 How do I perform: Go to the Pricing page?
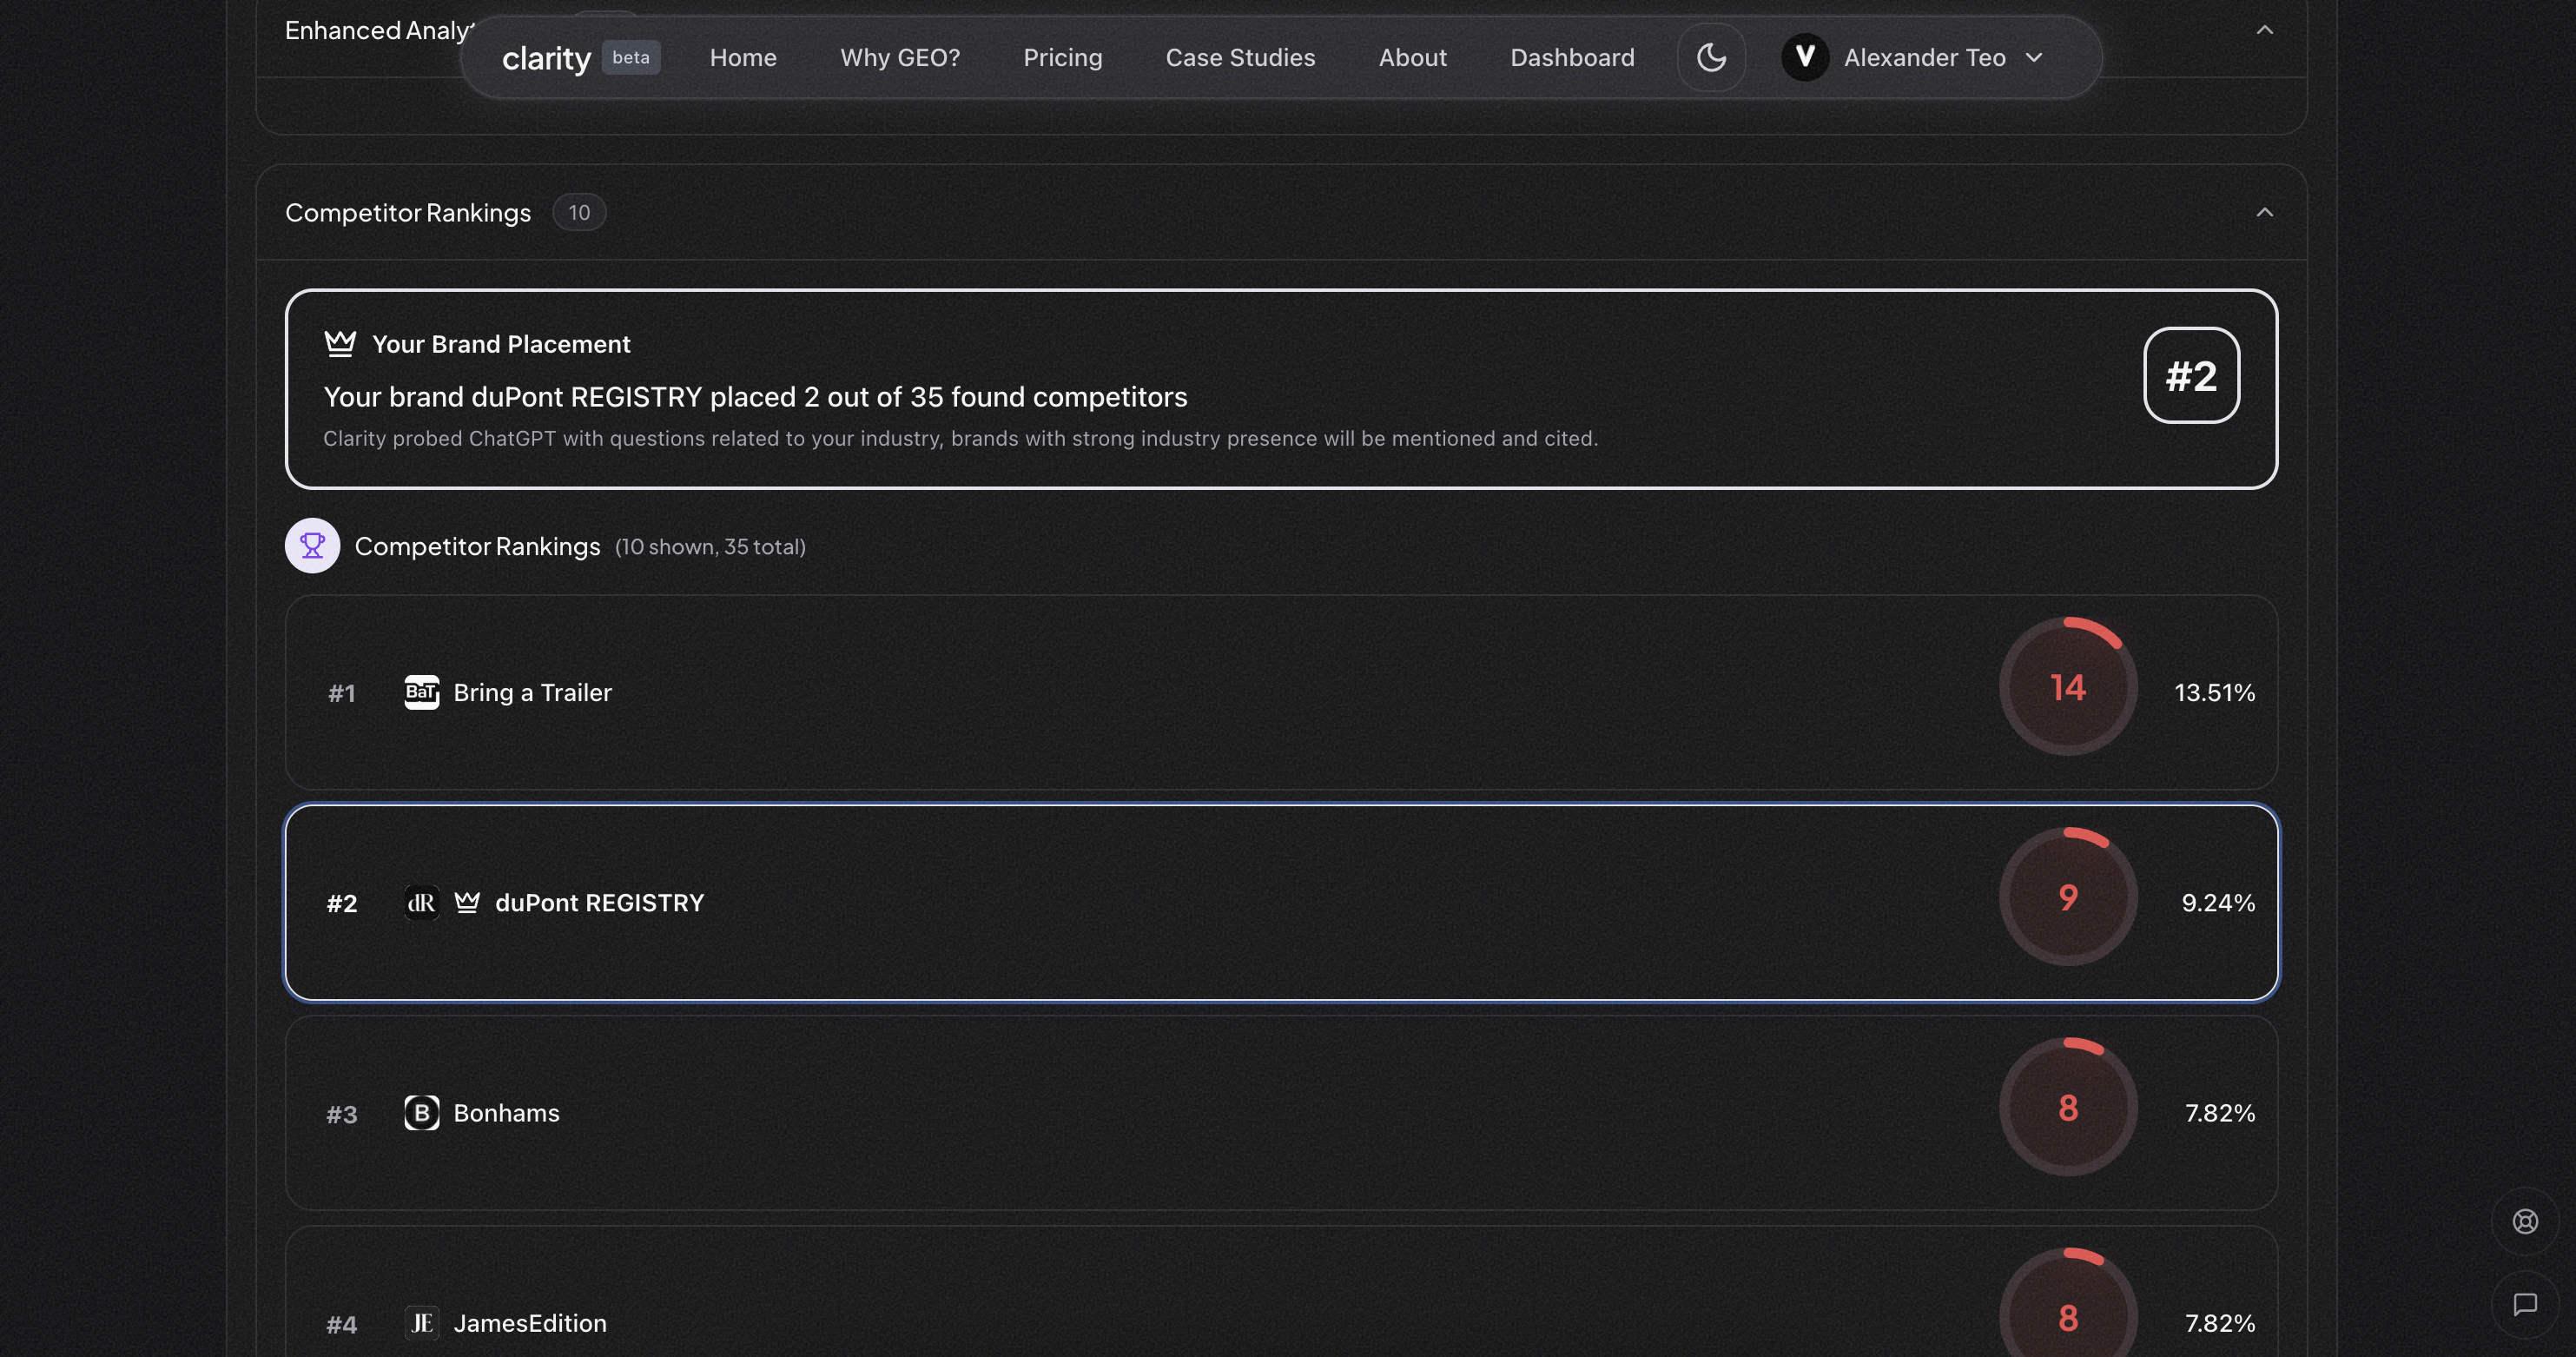pos(1062,57)
